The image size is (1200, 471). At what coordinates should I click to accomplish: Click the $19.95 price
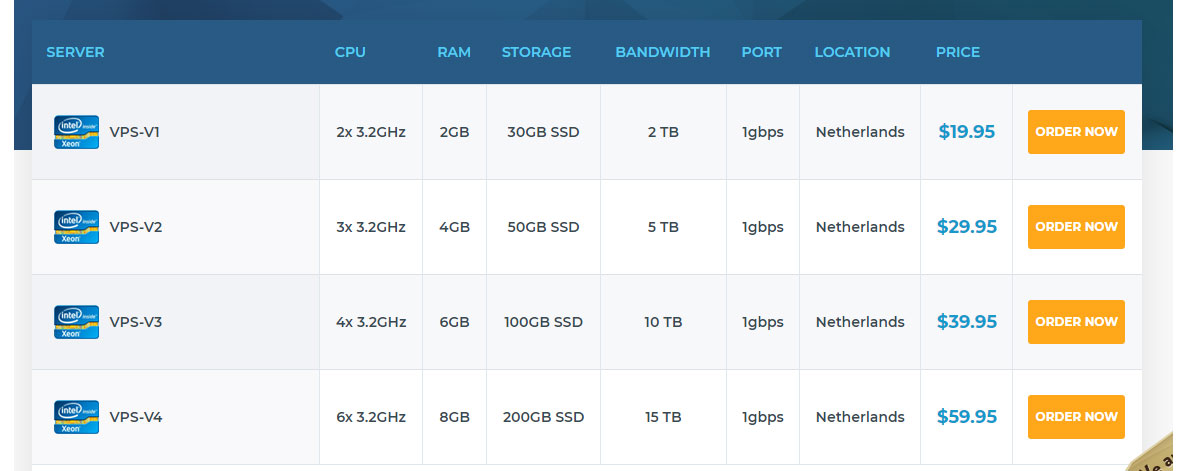pos(967,132)
